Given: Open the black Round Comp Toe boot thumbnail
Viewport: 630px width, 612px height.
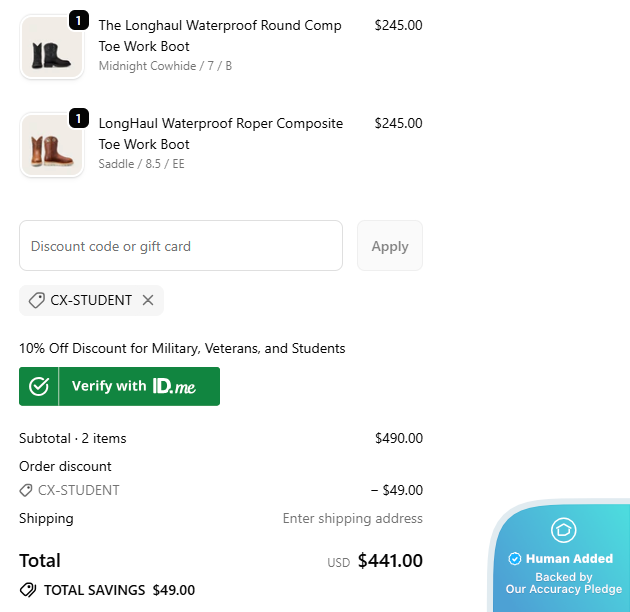Looking at the screenshot, I should pos(51,47).
